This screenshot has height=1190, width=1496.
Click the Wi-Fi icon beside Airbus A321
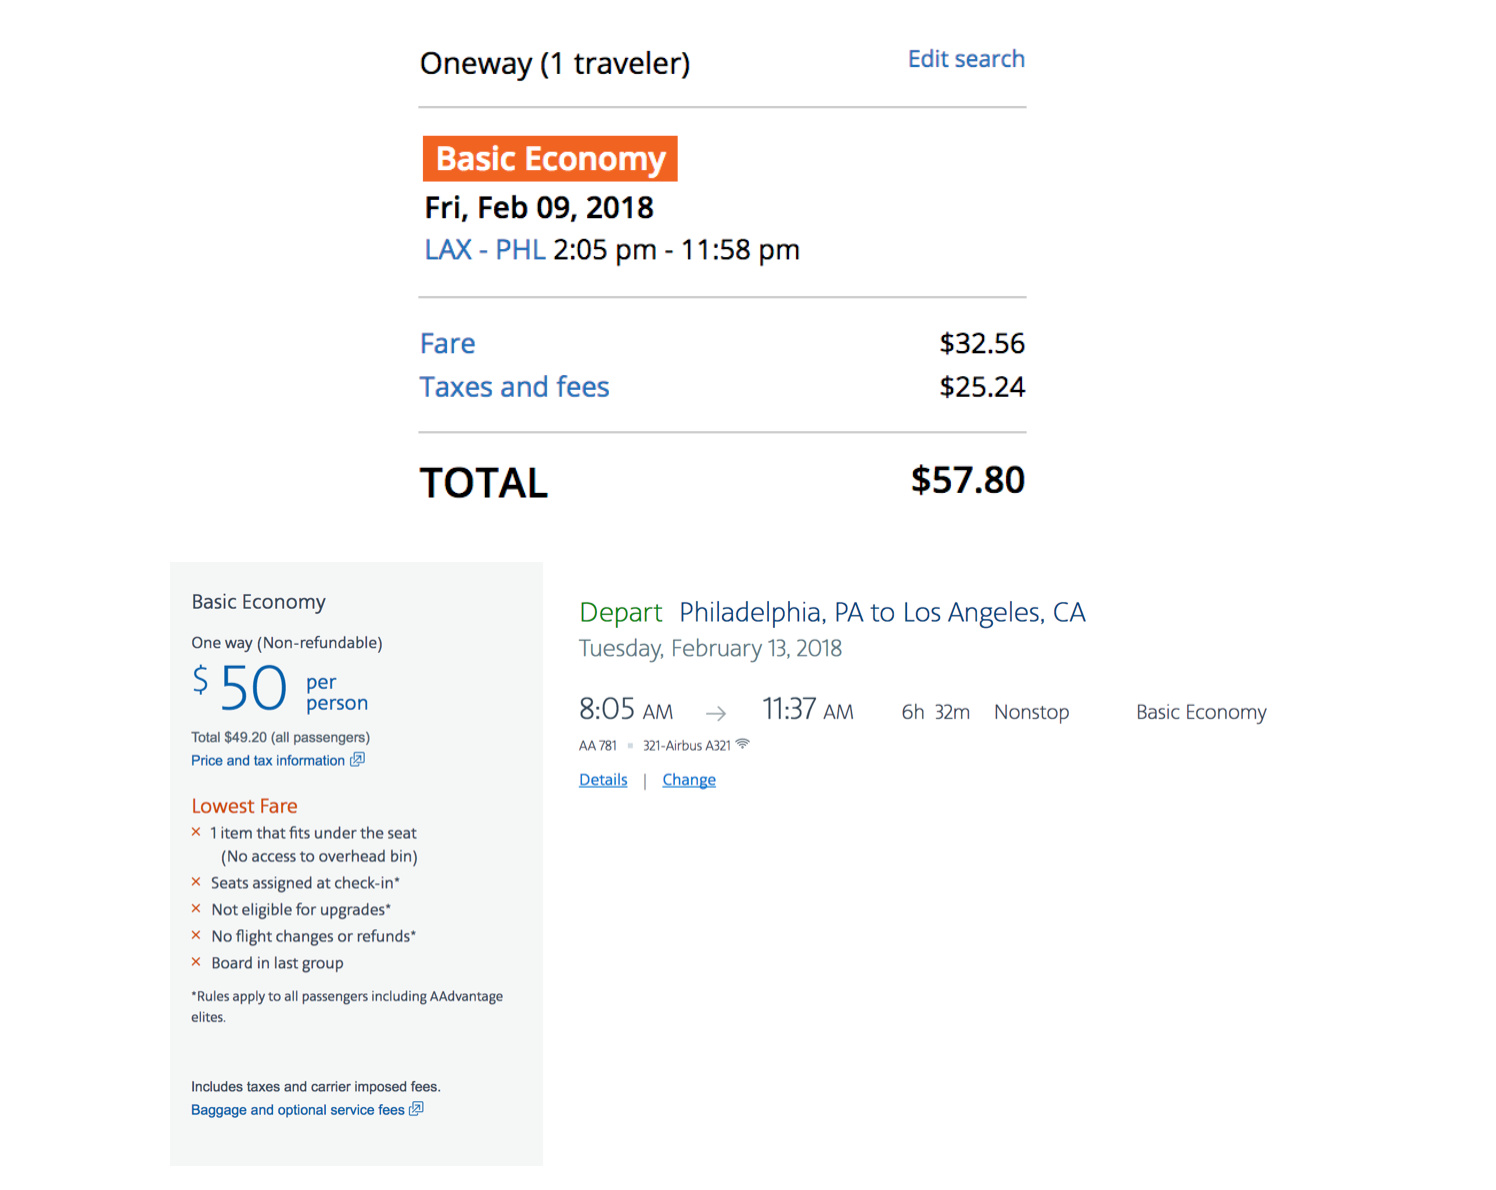(x=743, y=744)
